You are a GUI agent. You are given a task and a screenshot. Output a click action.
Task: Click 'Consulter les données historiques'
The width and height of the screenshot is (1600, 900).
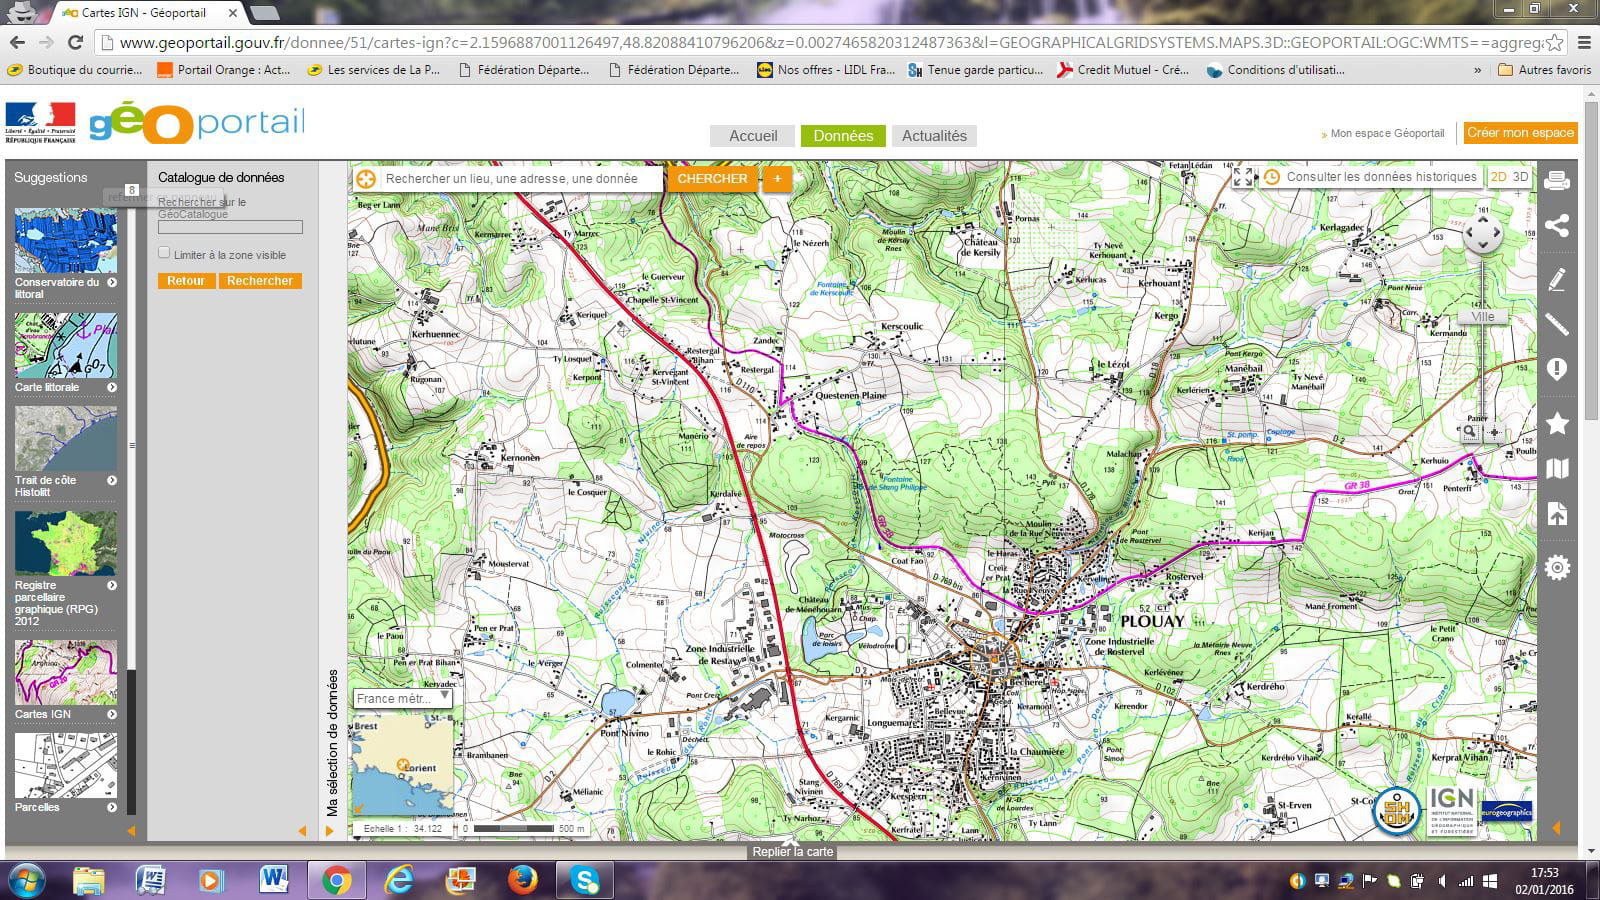tap(1381, 177)
